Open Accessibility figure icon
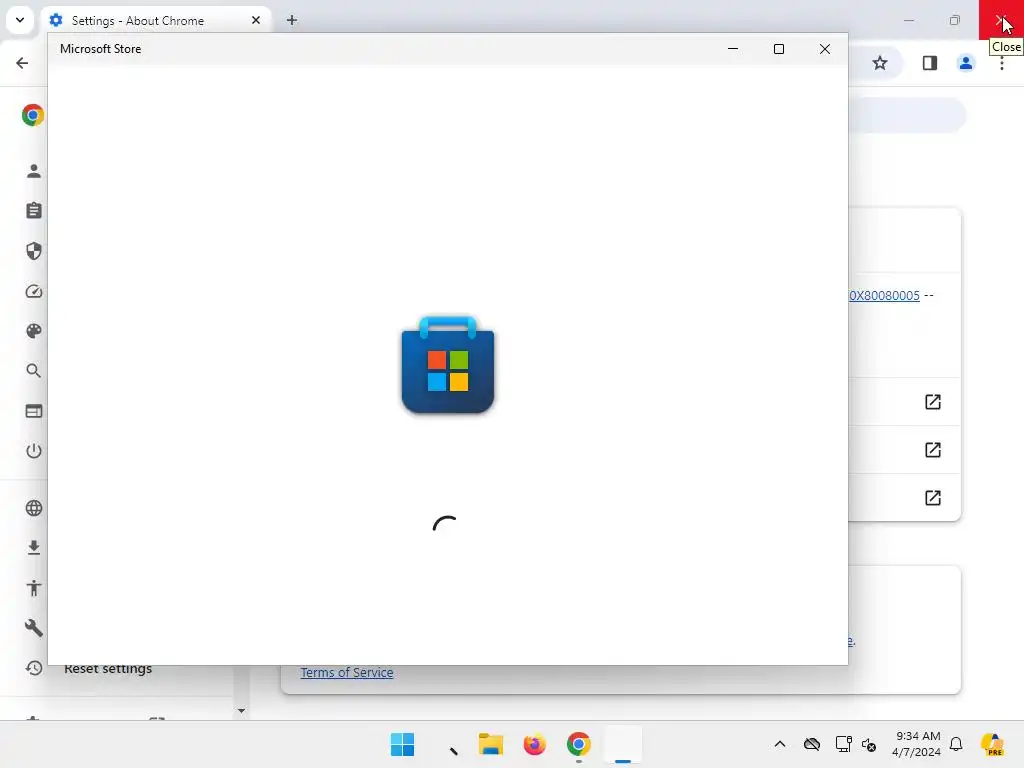 34,588
